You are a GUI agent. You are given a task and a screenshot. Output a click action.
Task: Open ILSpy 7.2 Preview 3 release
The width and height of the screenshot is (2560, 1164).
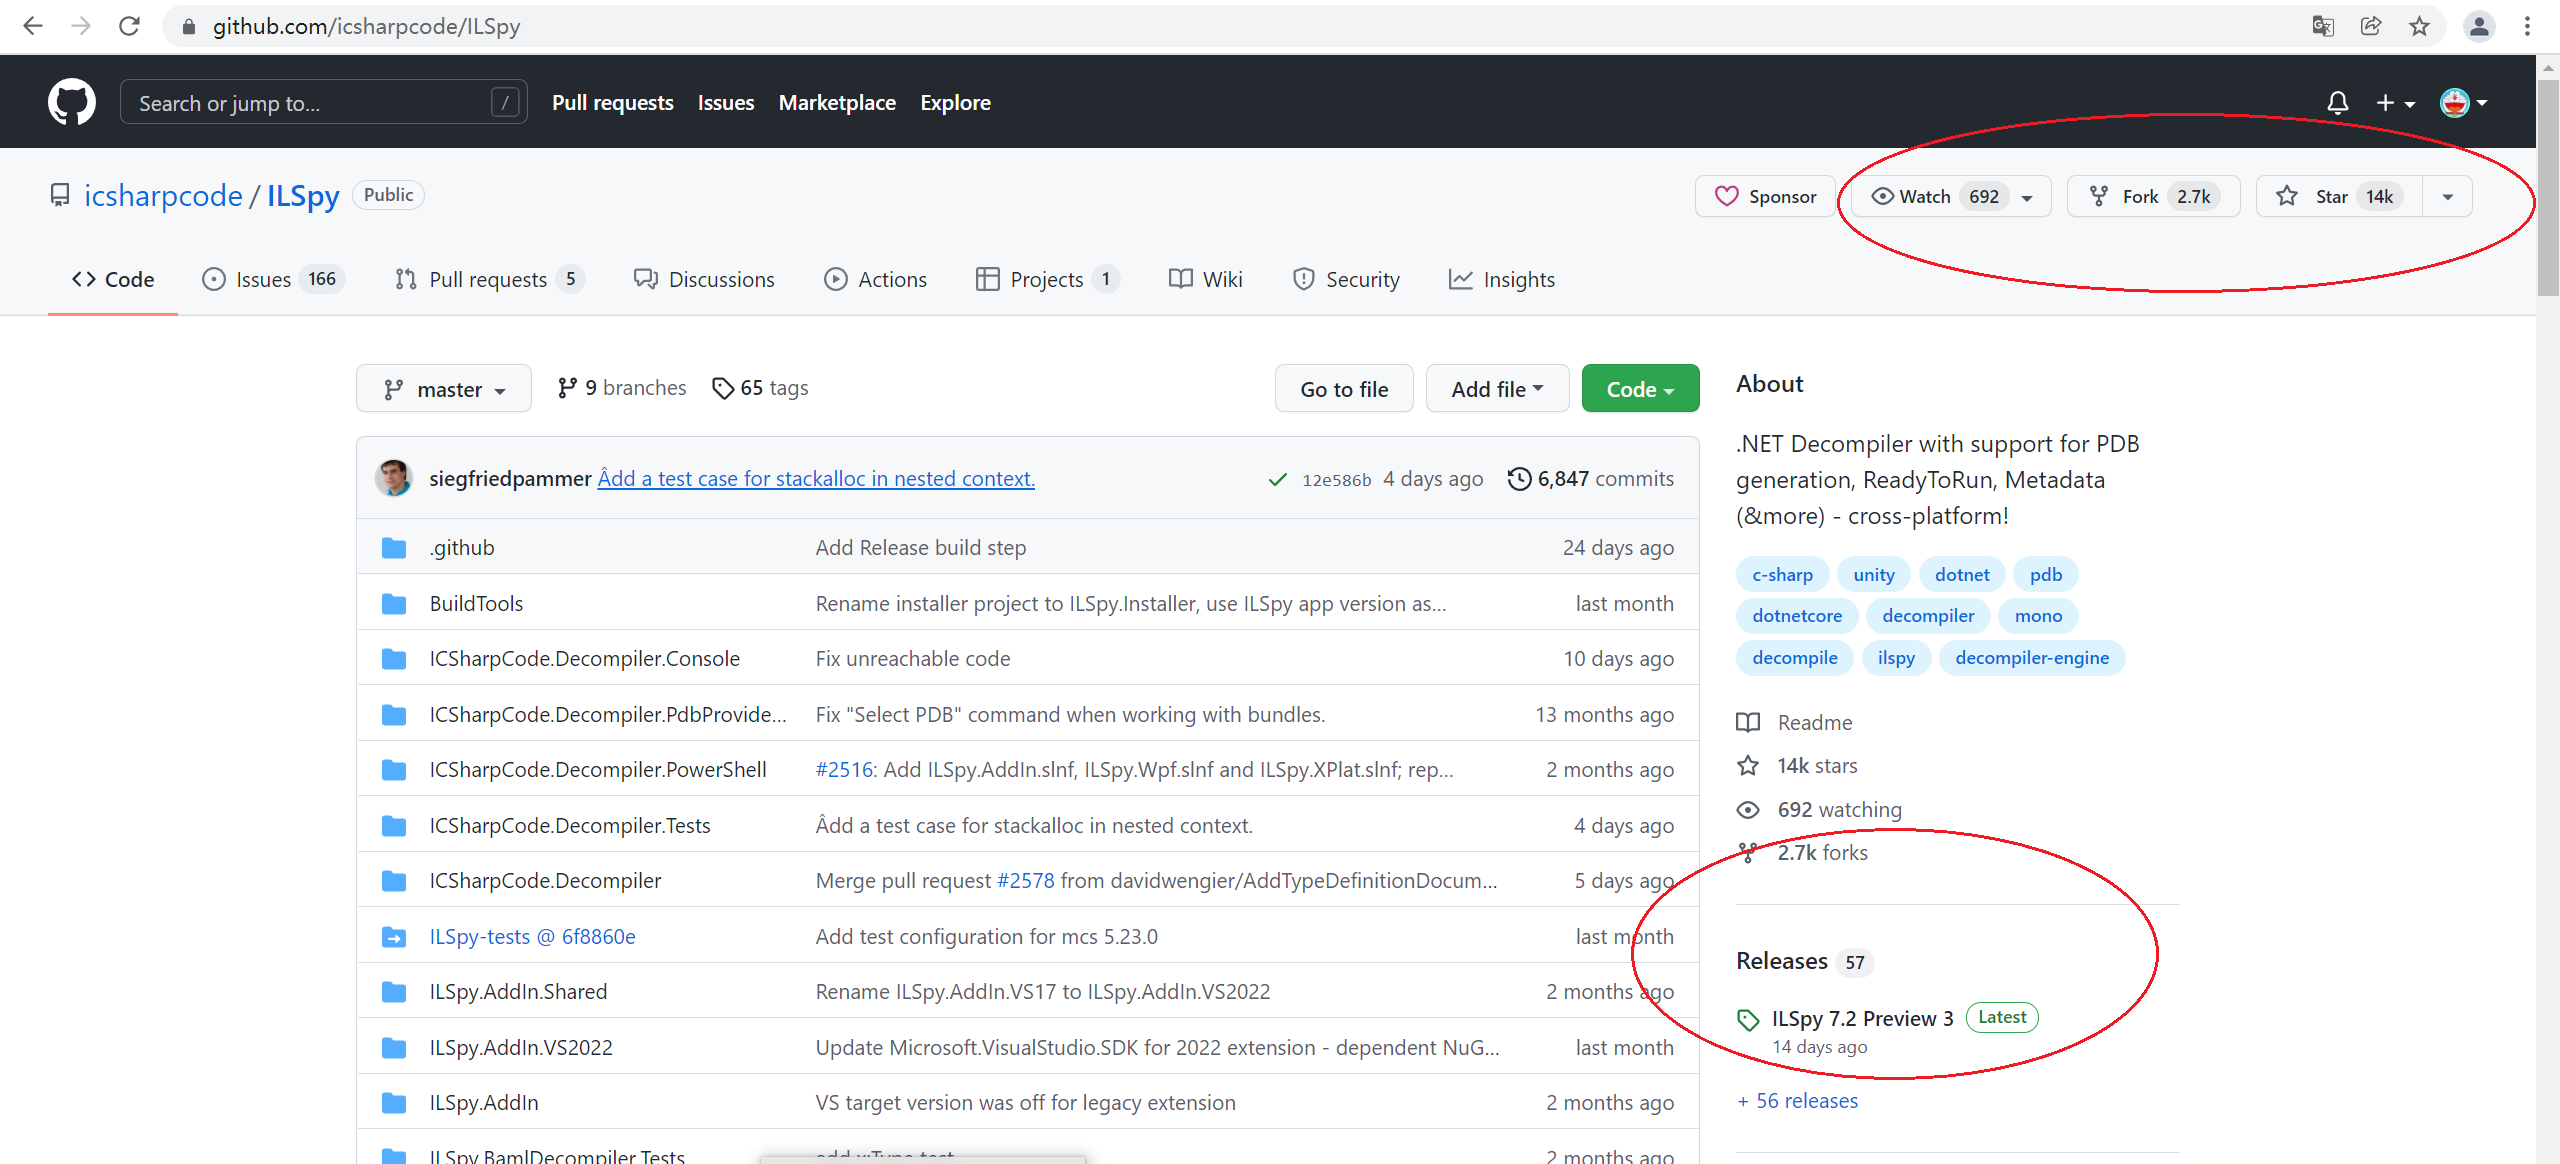pyautogui.click(x=1862, y=1018)
